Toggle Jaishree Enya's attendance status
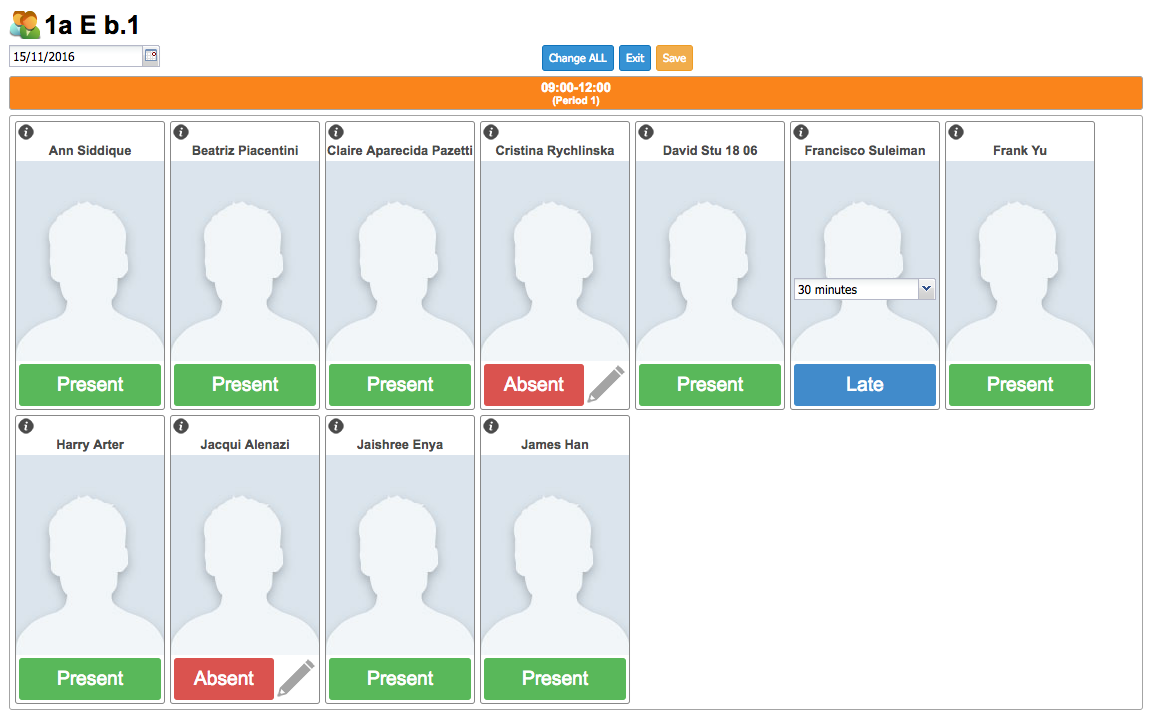The height and width of the screenshot is (727, 1150). (x=399, y=678)
